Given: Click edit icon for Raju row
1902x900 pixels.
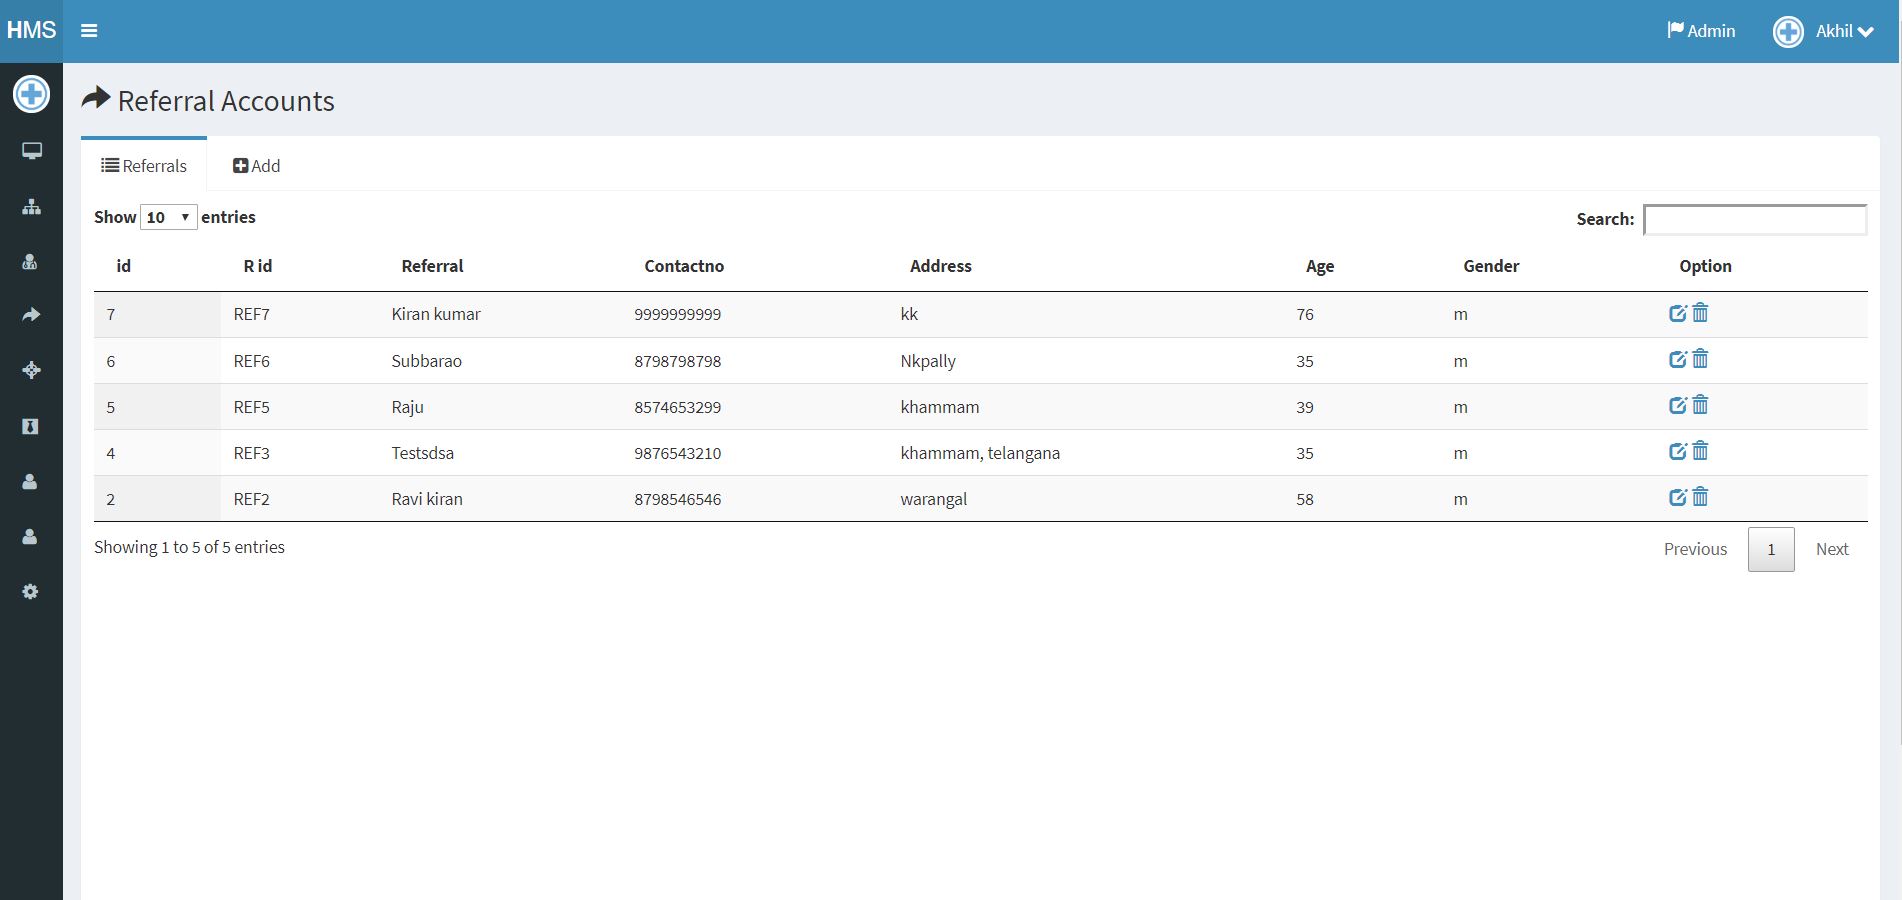Looking at the screenshot, I should (x=1677, y=406).
